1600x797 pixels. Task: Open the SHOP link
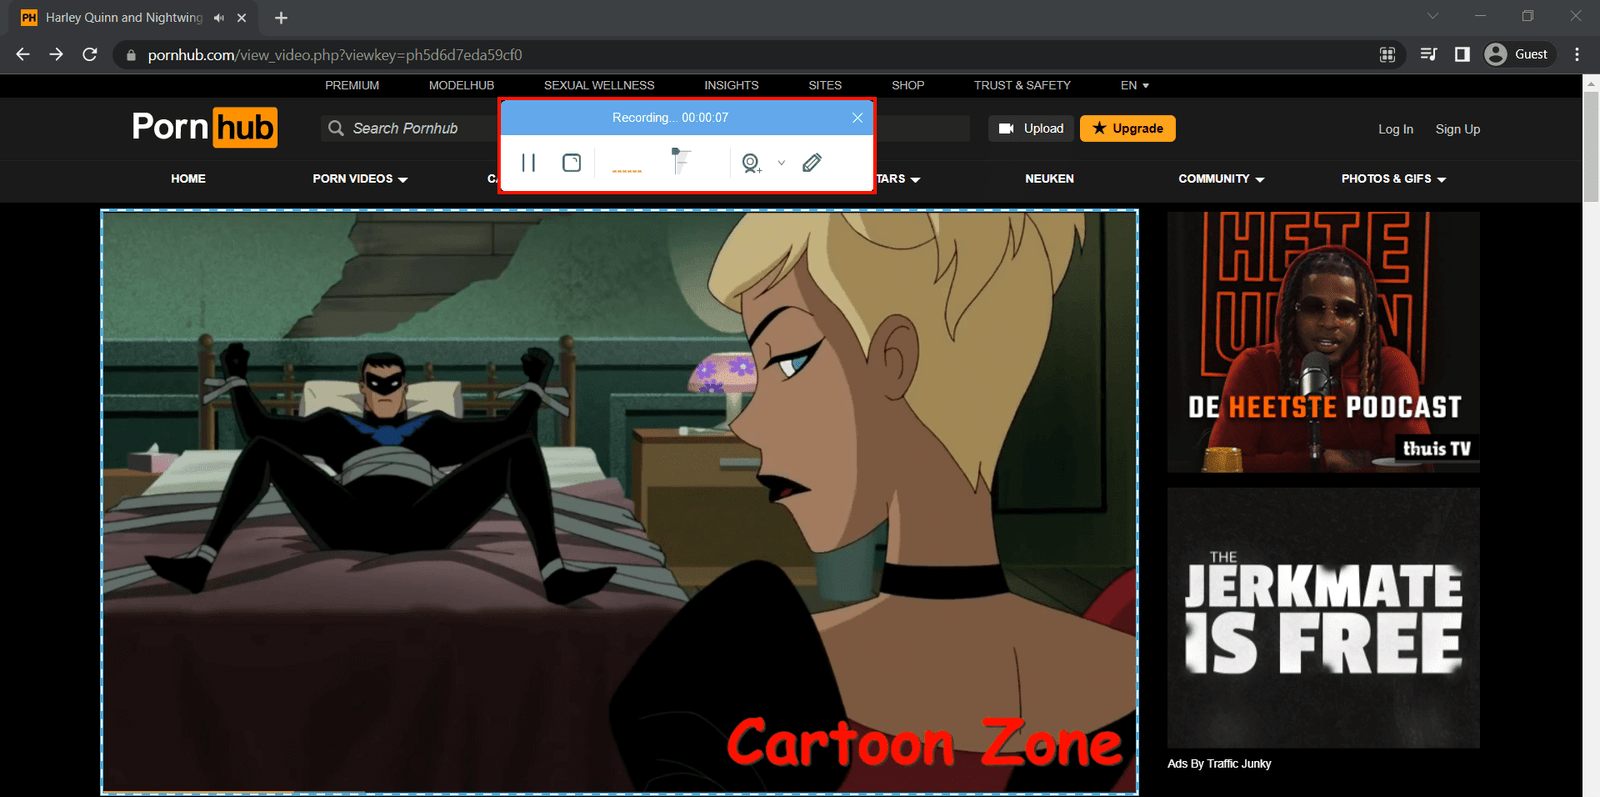[908, 85]
